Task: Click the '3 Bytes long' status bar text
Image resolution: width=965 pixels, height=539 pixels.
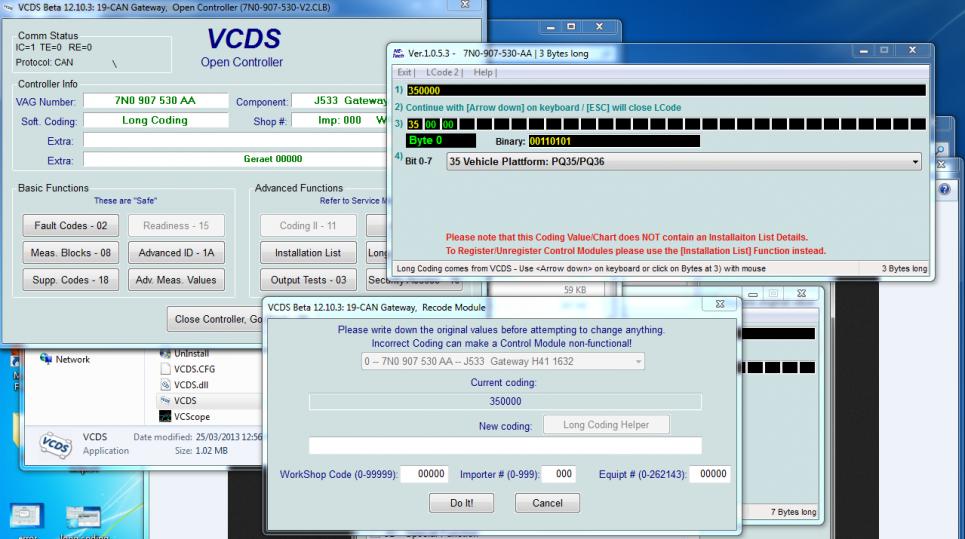Action: 904,268
